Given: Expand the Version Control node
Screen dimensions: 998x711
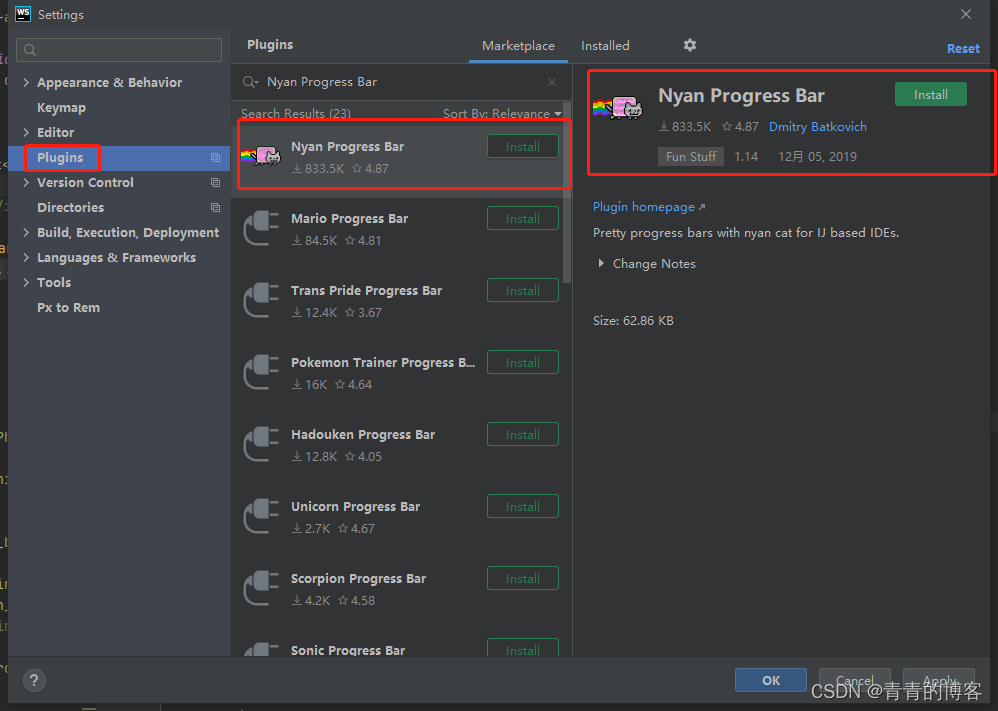Looking at the screenshot, I should (x=26, y=183).
